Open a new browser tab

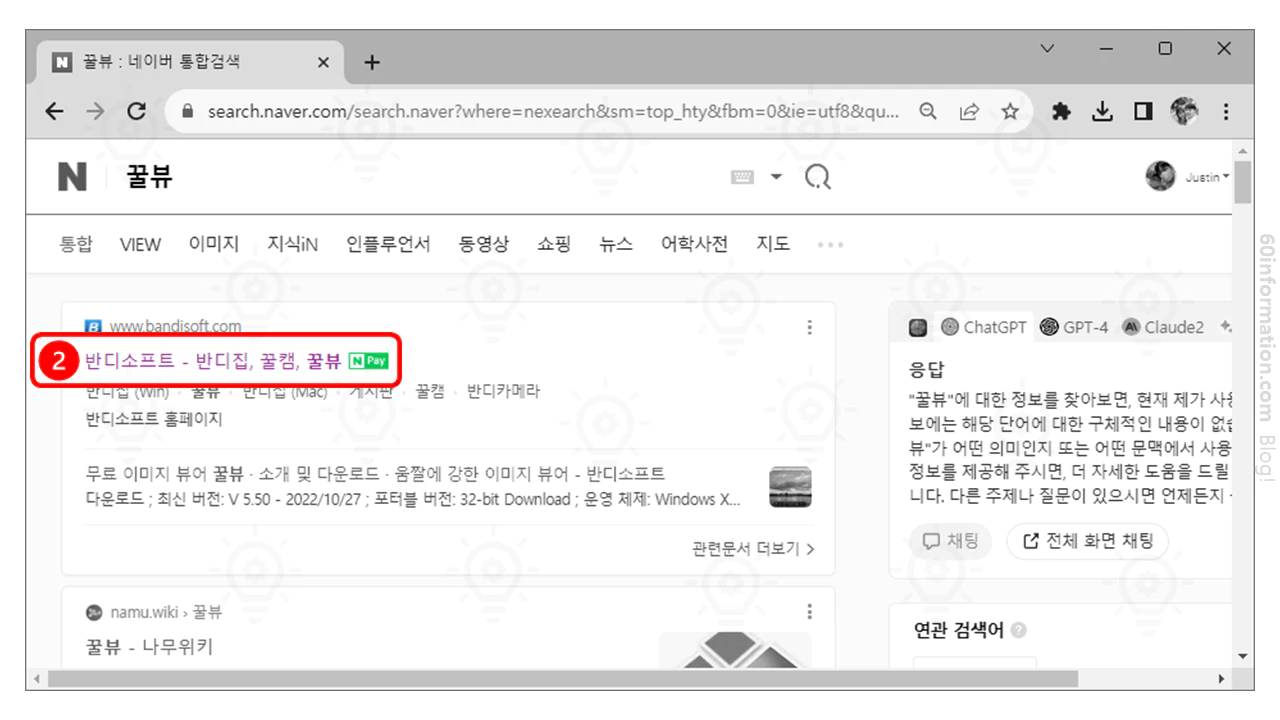pyautogui.click(x=372, y=63)
